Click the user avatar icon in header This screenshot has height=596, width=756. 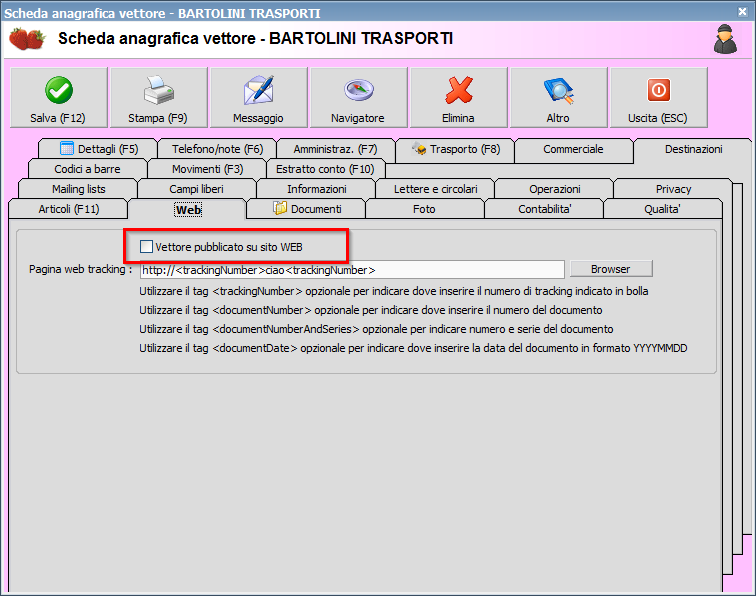coord(725,39)
